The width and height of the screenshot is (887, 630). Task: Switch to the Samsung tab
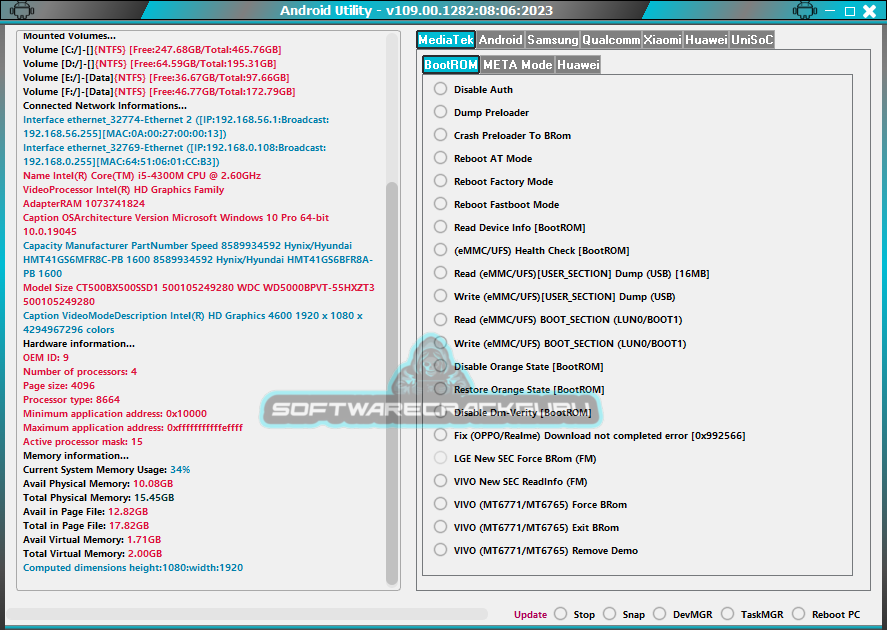point(553,40)
